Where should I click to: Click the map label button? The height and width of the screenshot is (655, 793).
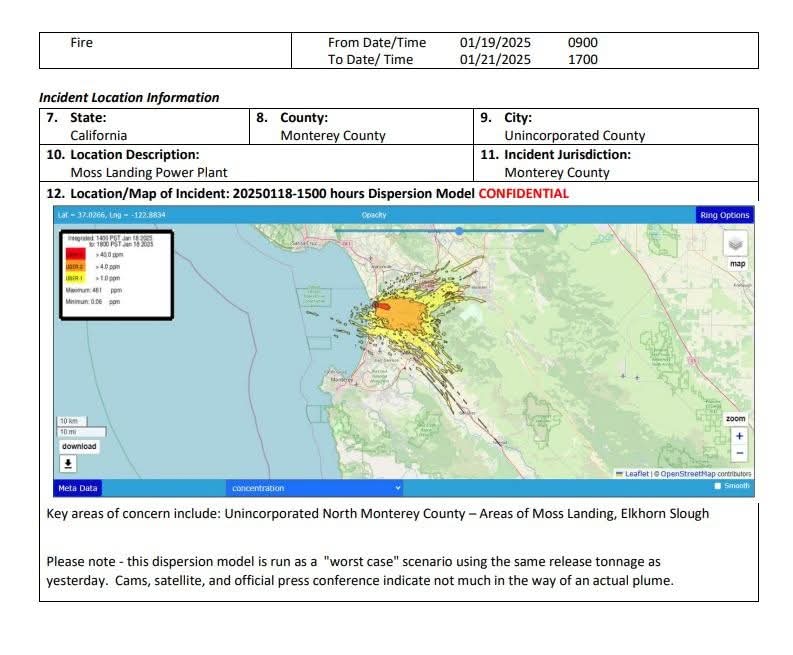tap(737, 263)
